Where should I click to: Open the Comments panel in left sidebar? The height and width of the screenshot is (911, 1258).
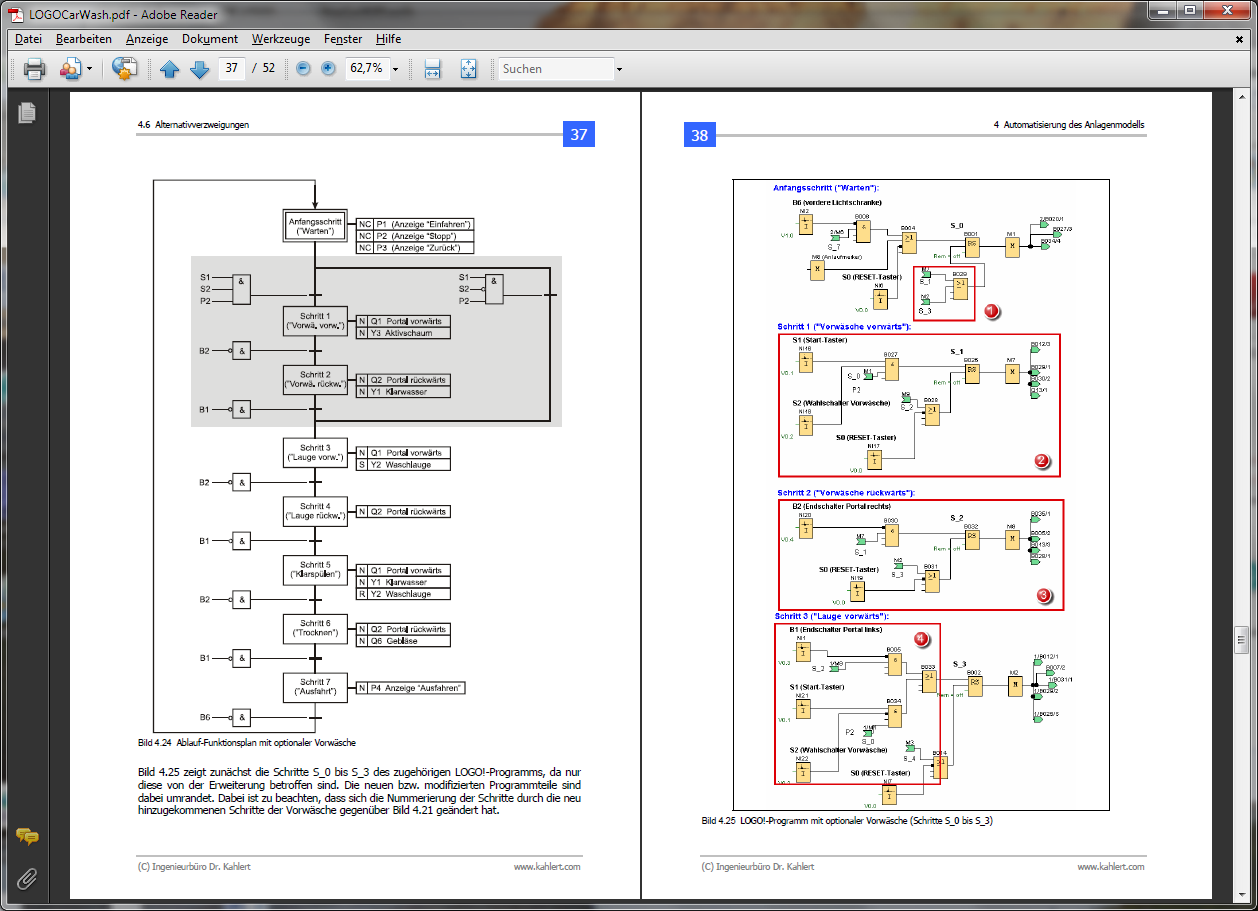pos(27,837)
